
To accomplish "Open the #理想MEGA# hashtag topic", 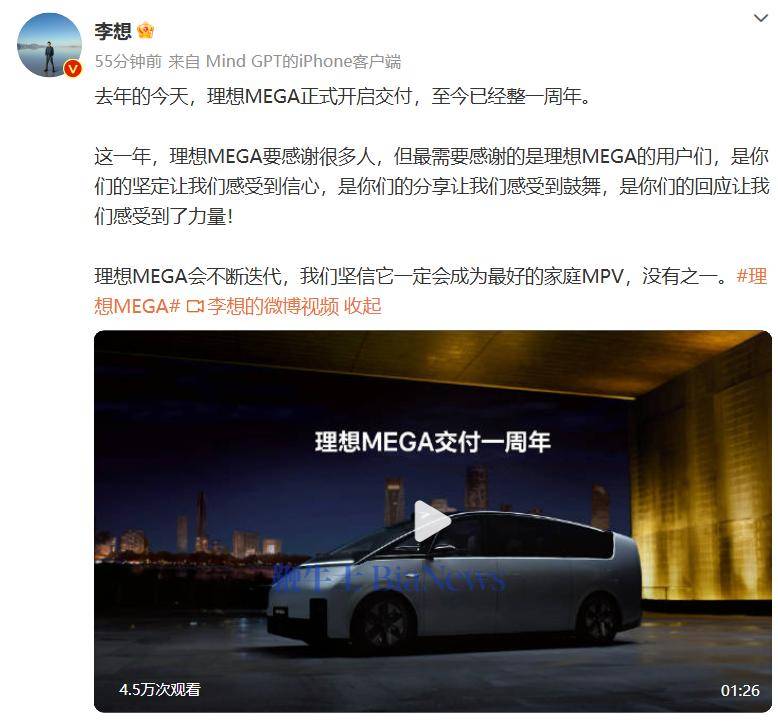I will tap(431, 291).
